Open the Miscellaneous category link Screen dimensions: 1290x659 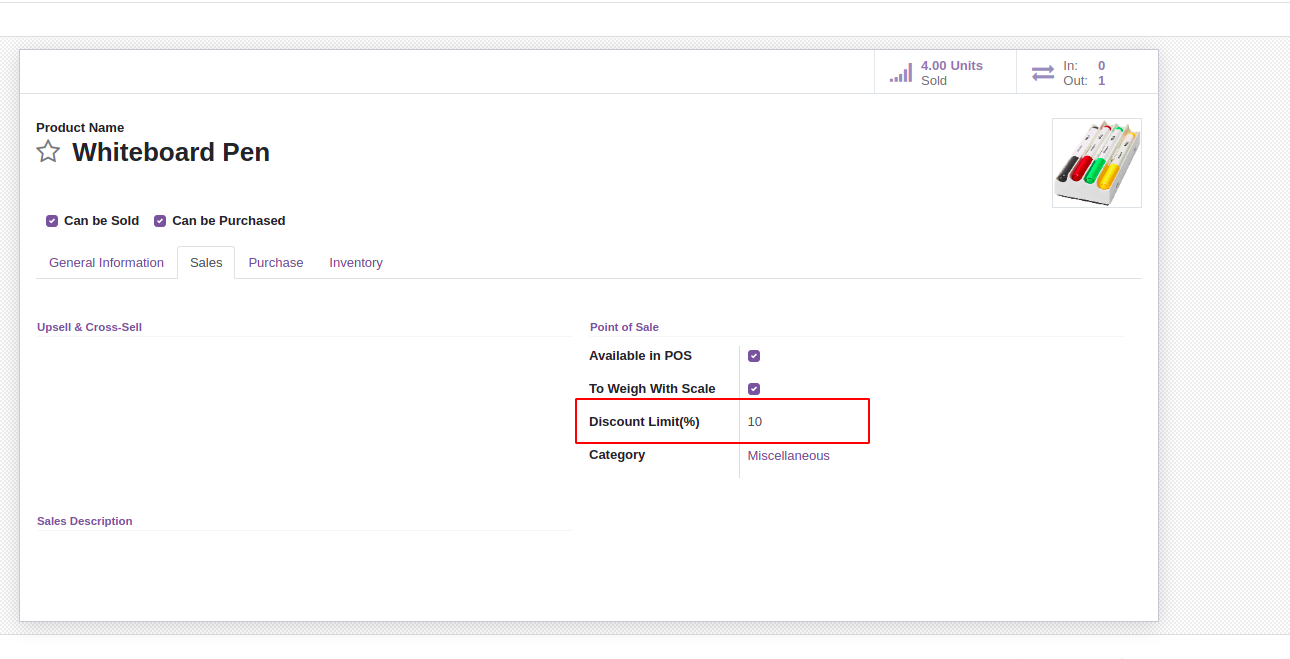click(x=788, y=456)
